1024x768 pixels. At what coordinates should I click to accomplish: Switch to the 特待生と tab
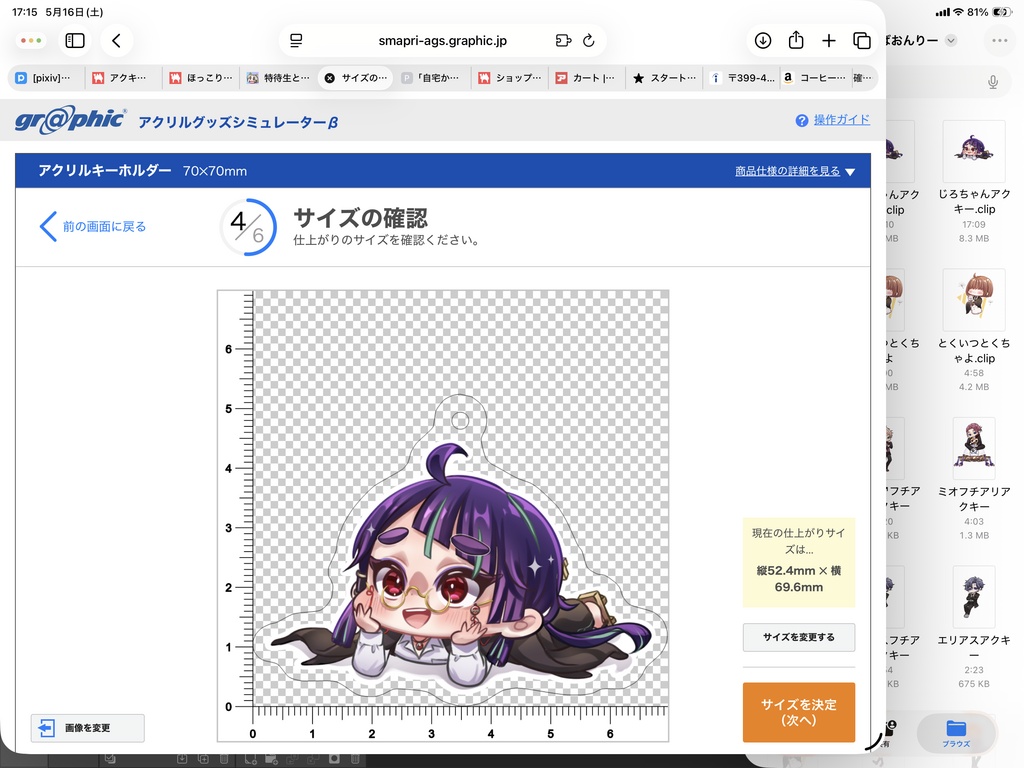click(279, 78)
